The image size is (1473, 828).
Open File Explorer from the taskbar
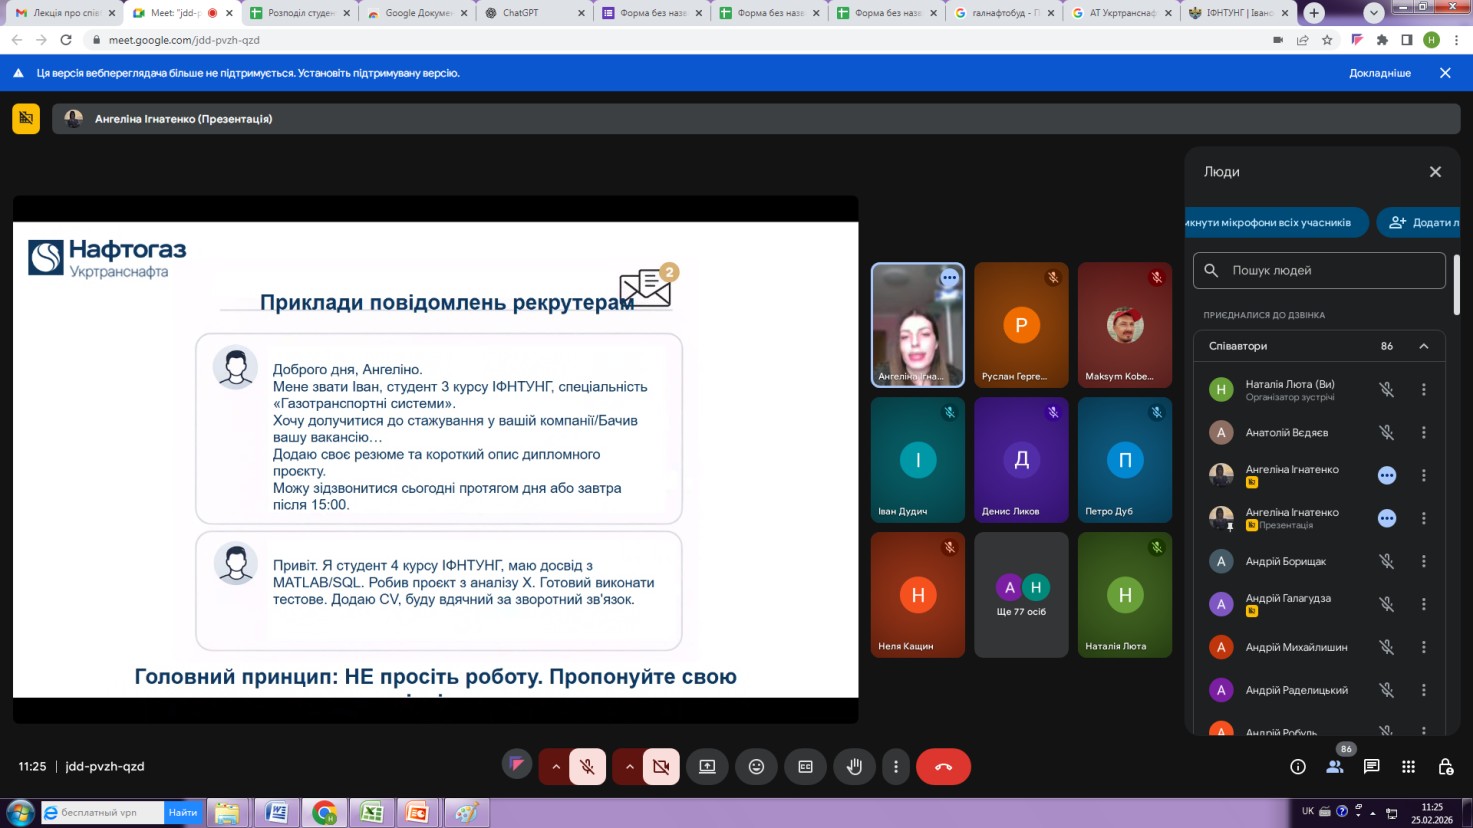227,813
